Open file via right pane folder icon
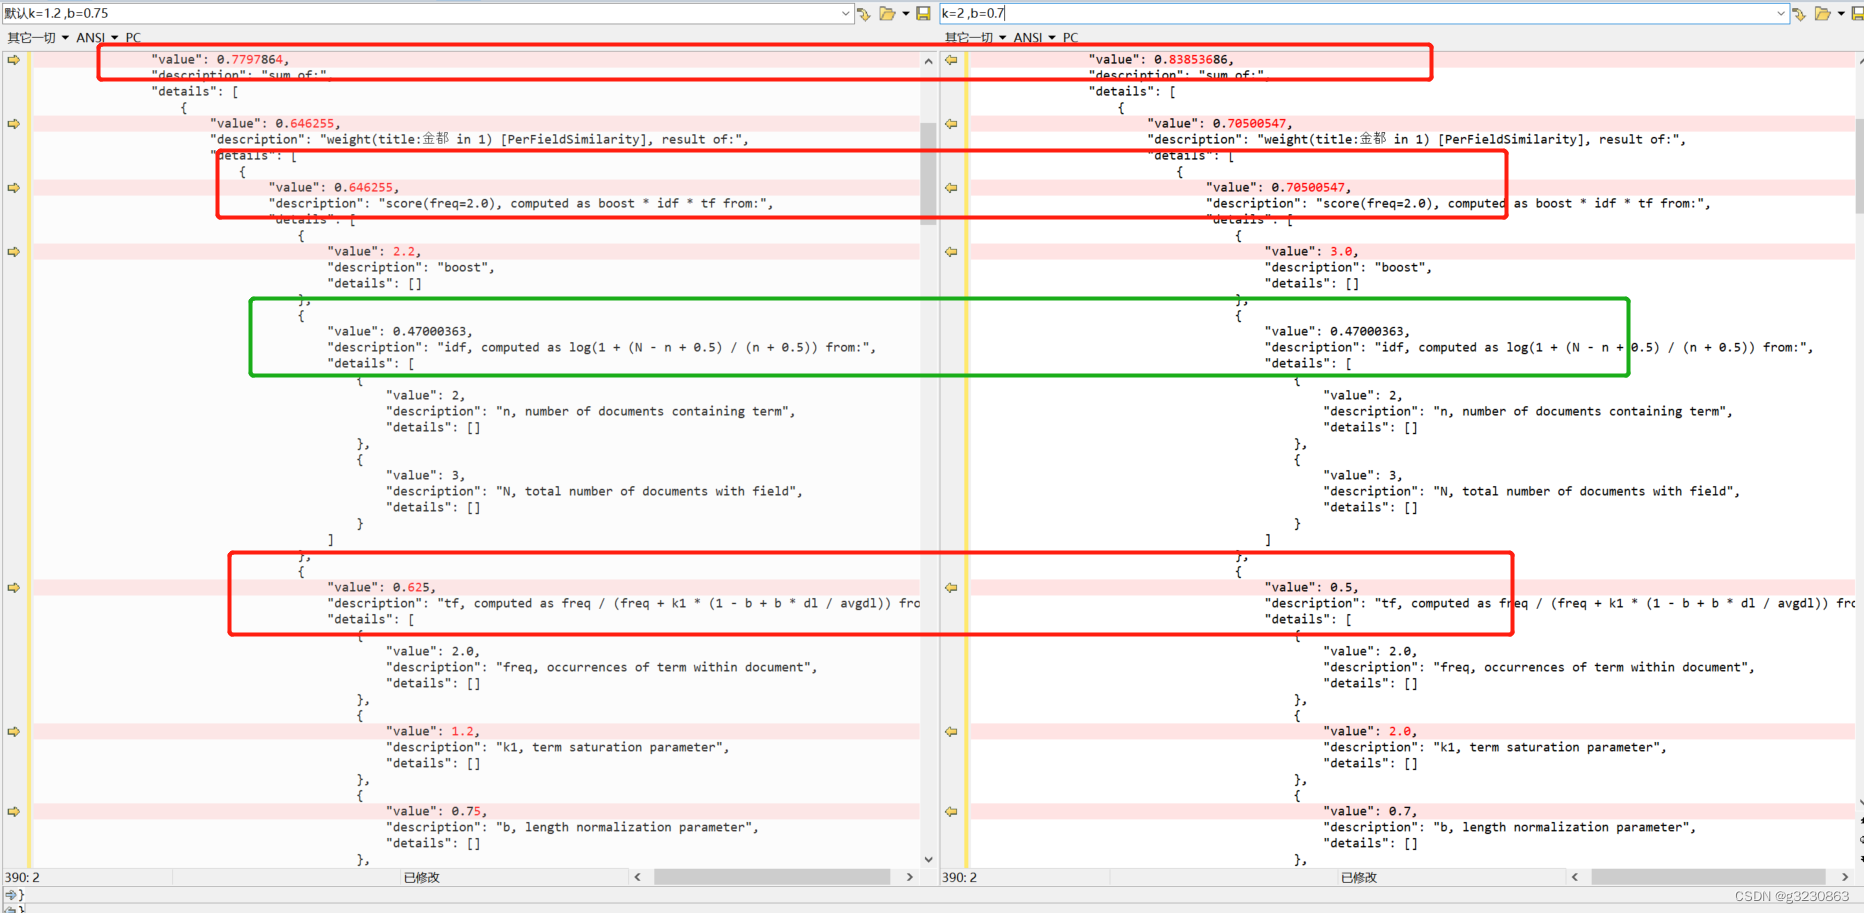1864x913 pixels. pyautogui.click(x=1823, y=13)
